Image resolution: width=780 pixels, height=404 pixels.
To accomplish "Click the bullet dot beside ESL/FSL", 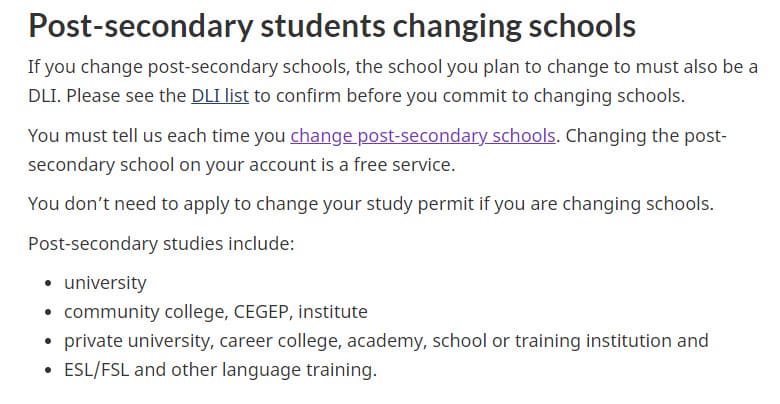I will (x=48, y=370).
